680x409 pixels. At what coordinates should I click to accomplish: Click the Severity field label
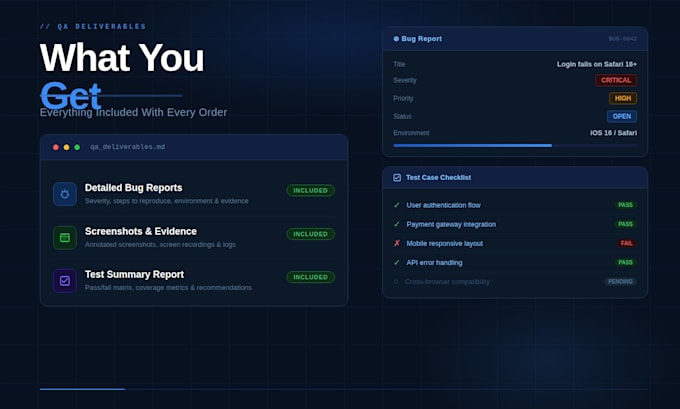[405, 80]
